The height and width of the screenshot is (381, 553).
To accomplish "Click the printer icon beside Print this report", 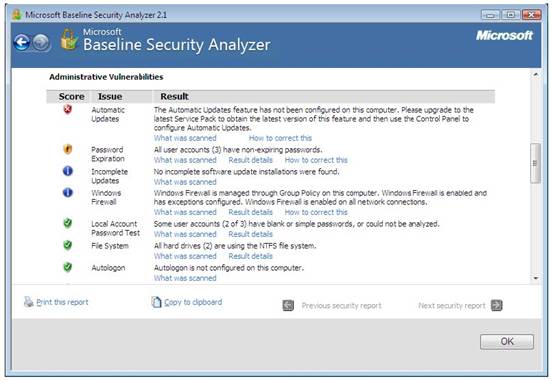I will 29,302.
